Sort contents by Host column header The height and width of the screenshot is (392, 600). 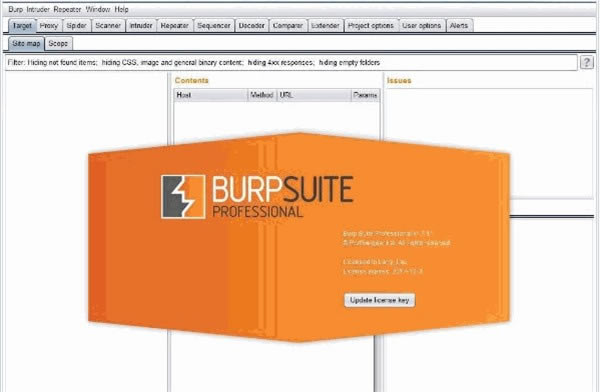click(x=211, y=95)
